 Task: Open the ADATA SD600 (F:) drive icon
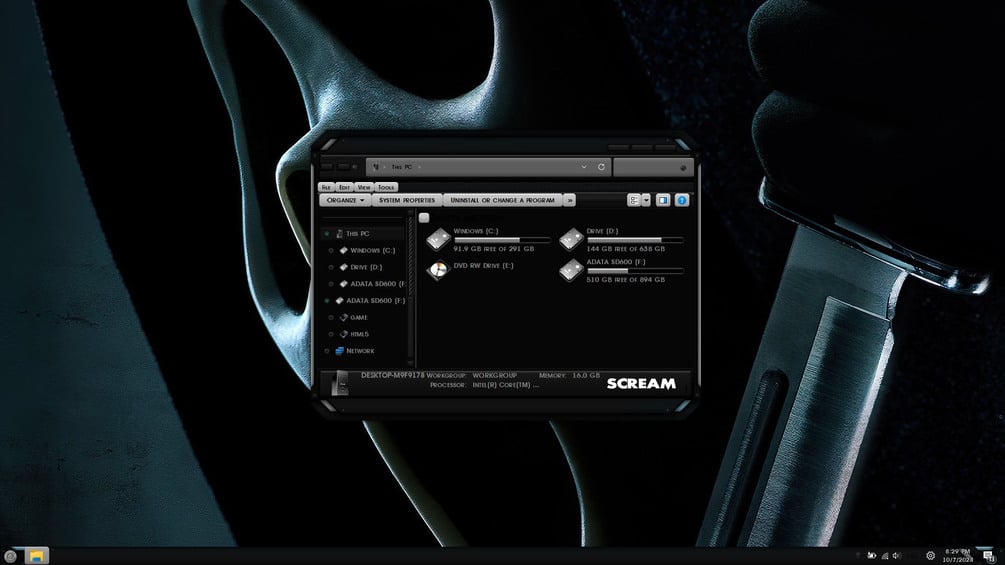pyautogui.click(x=571, y=270)
